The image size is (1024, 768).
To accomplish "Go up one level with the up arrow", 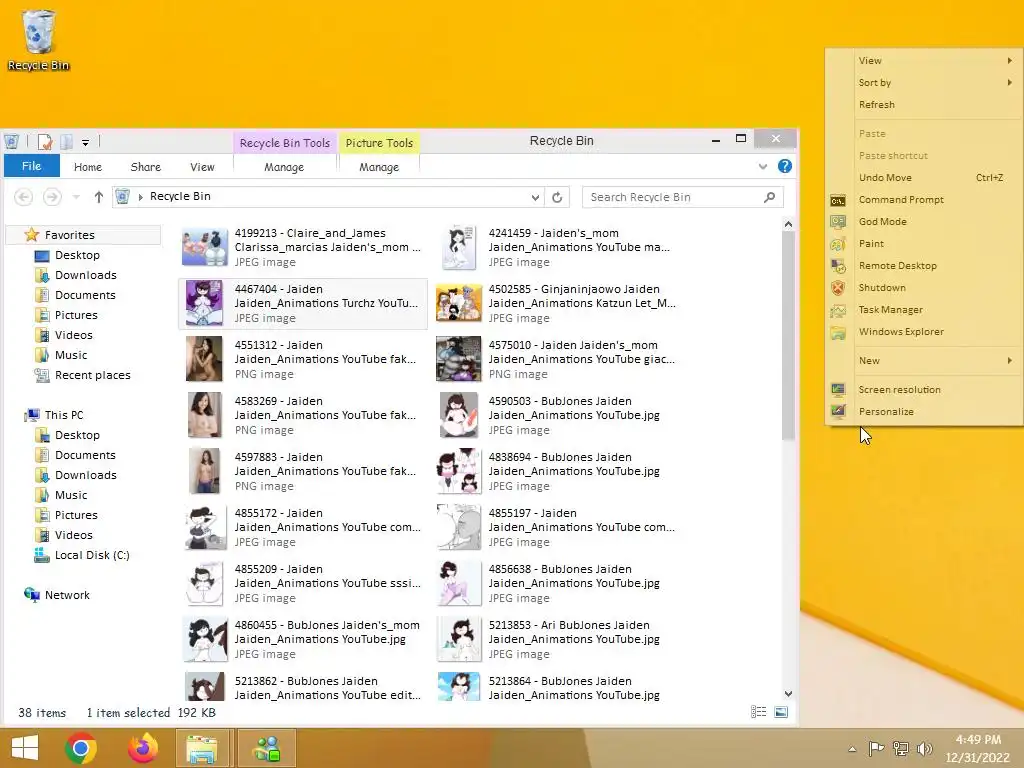I will [x=99, y=197].
